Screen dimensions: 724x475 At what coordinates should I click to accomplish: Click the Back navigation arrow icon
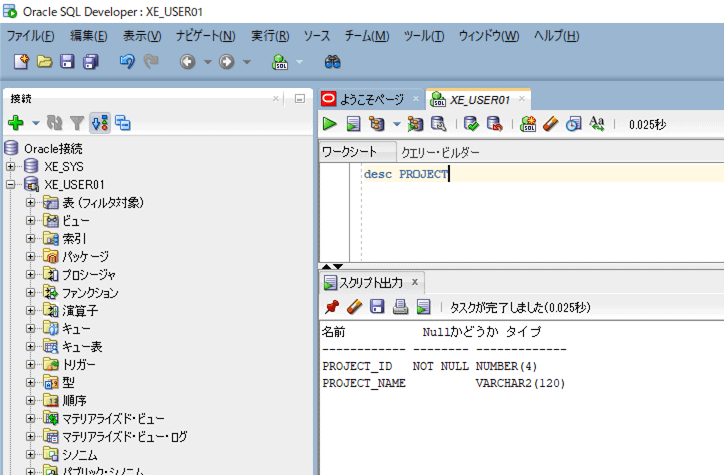point(187,62)
